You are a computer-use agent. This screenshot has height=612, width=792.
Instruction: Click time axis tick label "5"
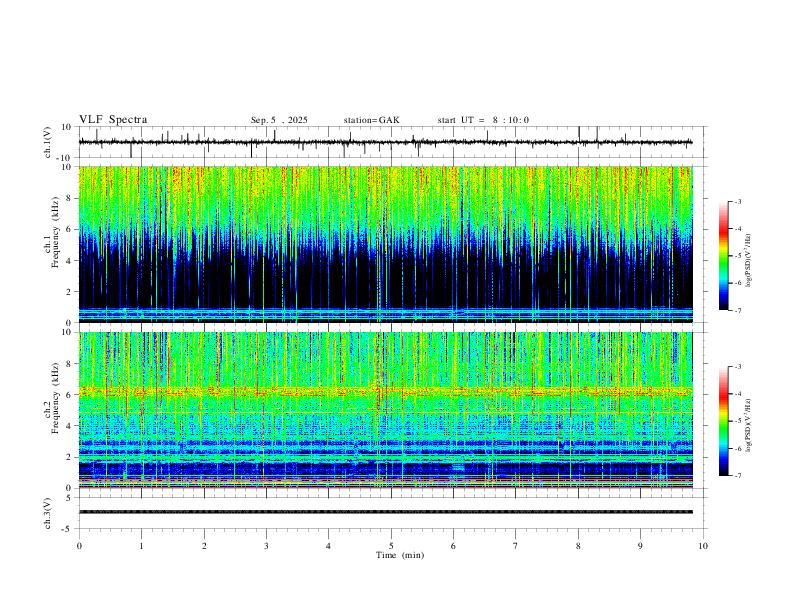pos(391,546)
